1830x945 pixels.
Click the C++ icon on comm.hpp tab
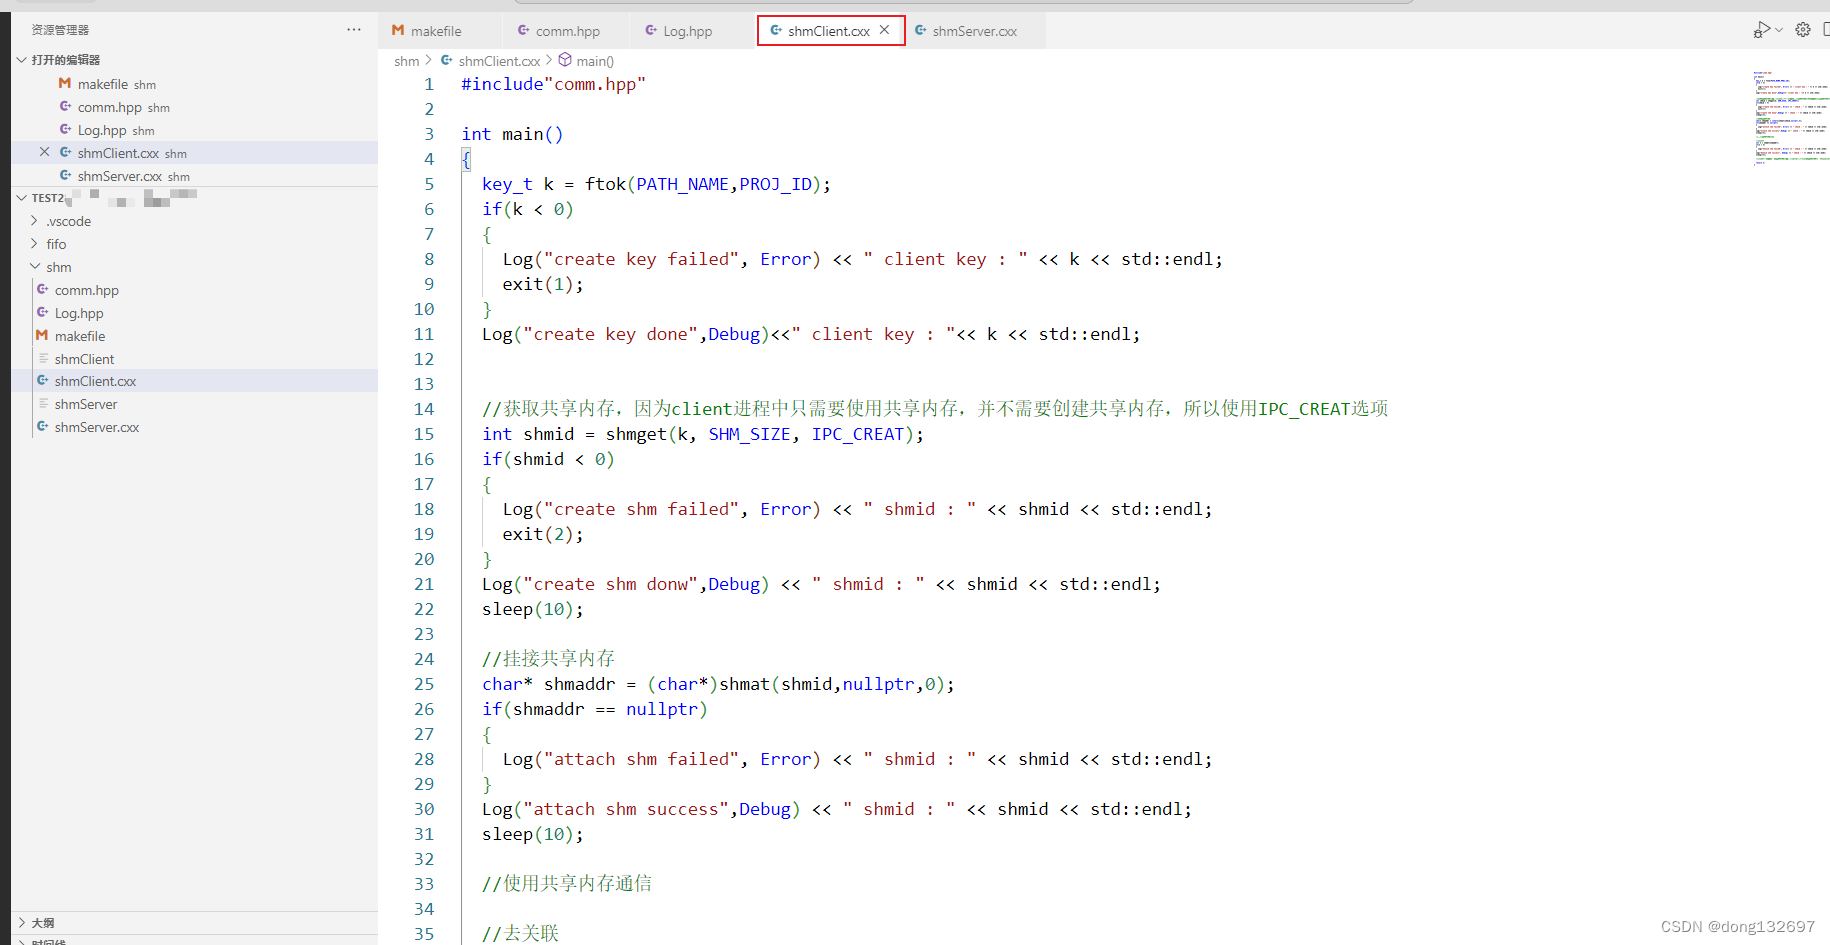point(523,30)
